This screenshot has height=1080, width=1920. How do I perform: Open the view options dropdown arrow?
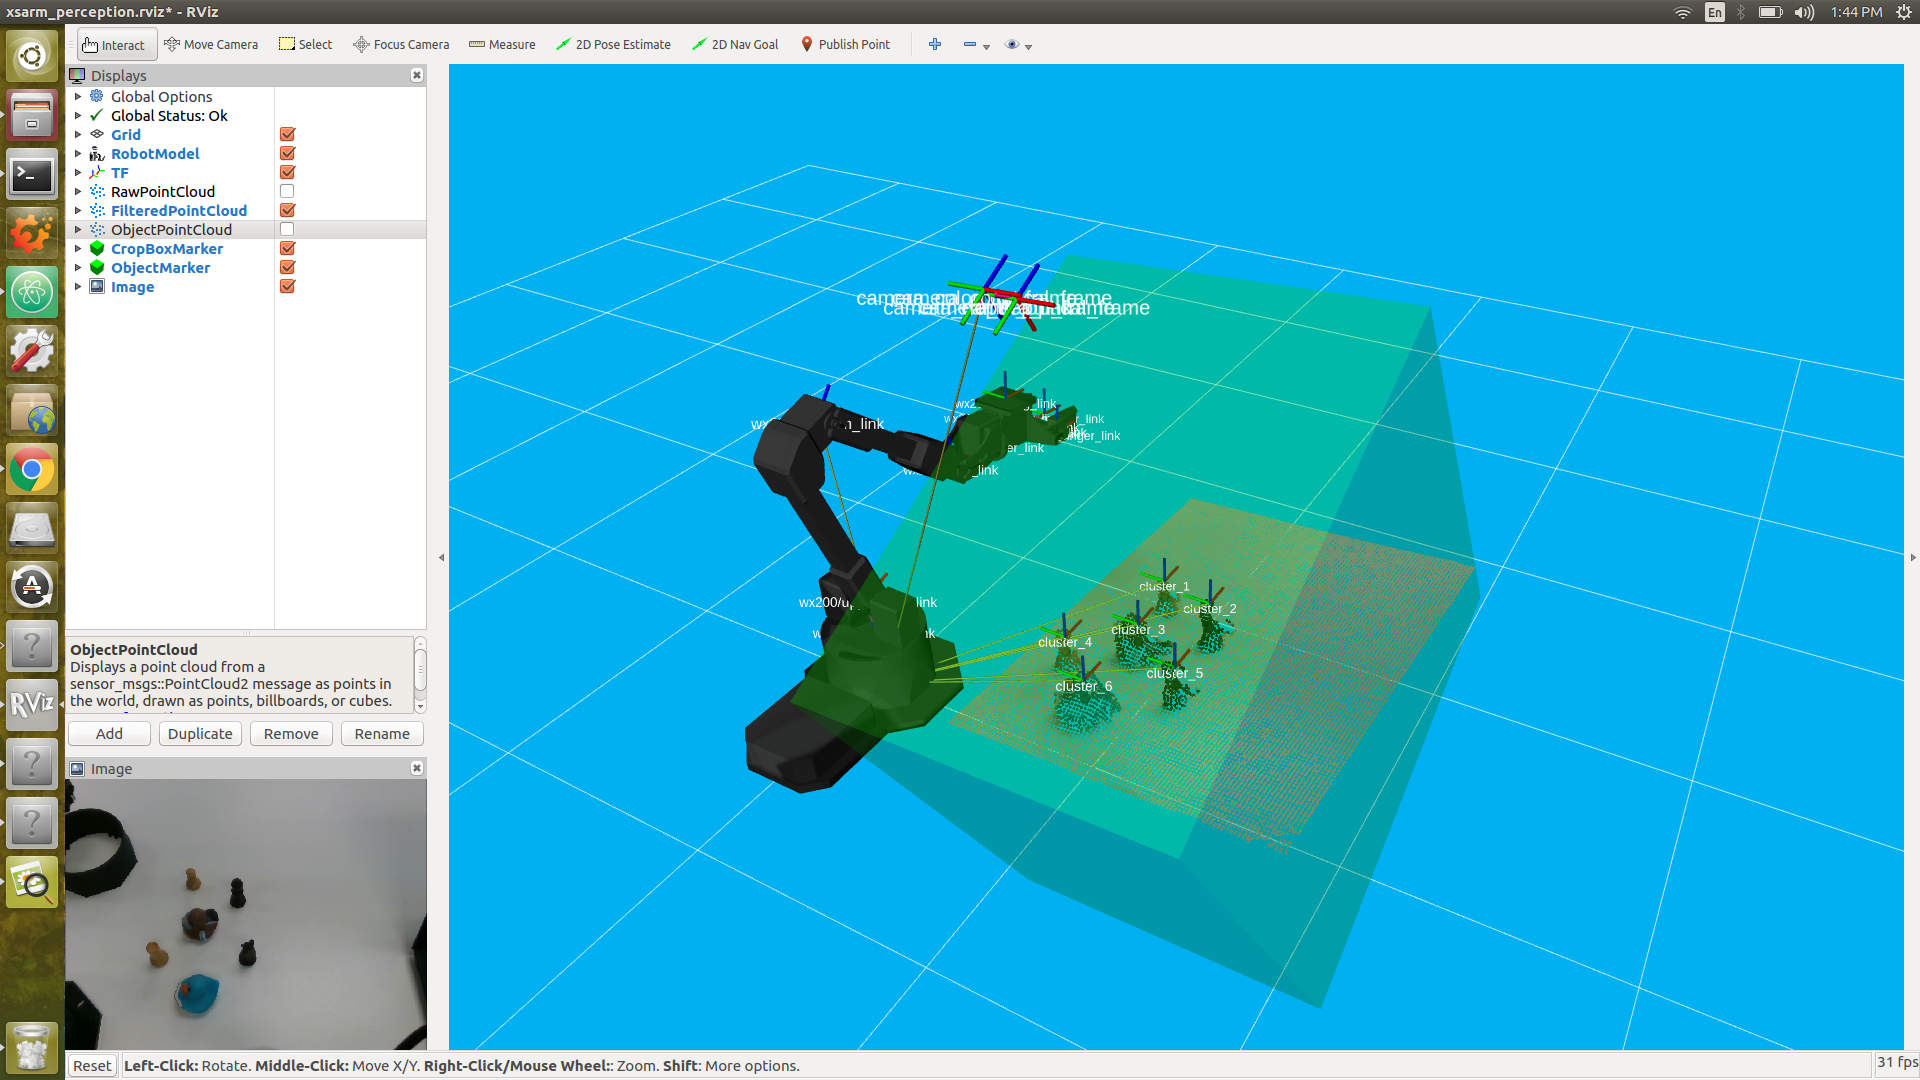pyautogui.click(x=1029, y=47)
